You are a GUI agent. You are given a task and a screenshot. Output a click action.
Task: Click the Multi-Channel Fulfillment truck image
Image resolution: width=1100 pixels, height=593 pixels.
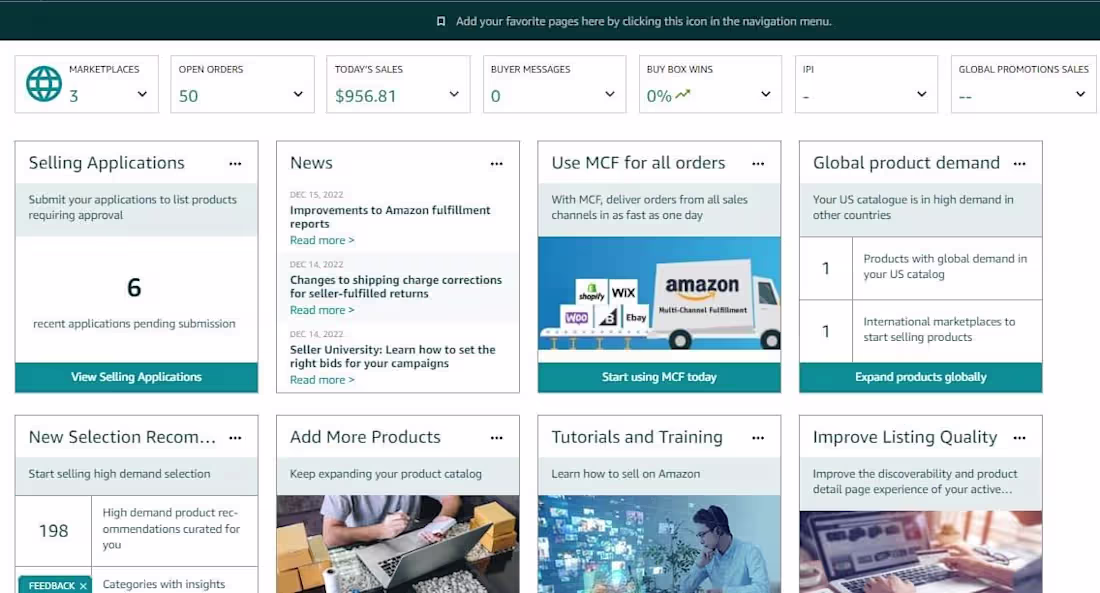tap(659, 293)
